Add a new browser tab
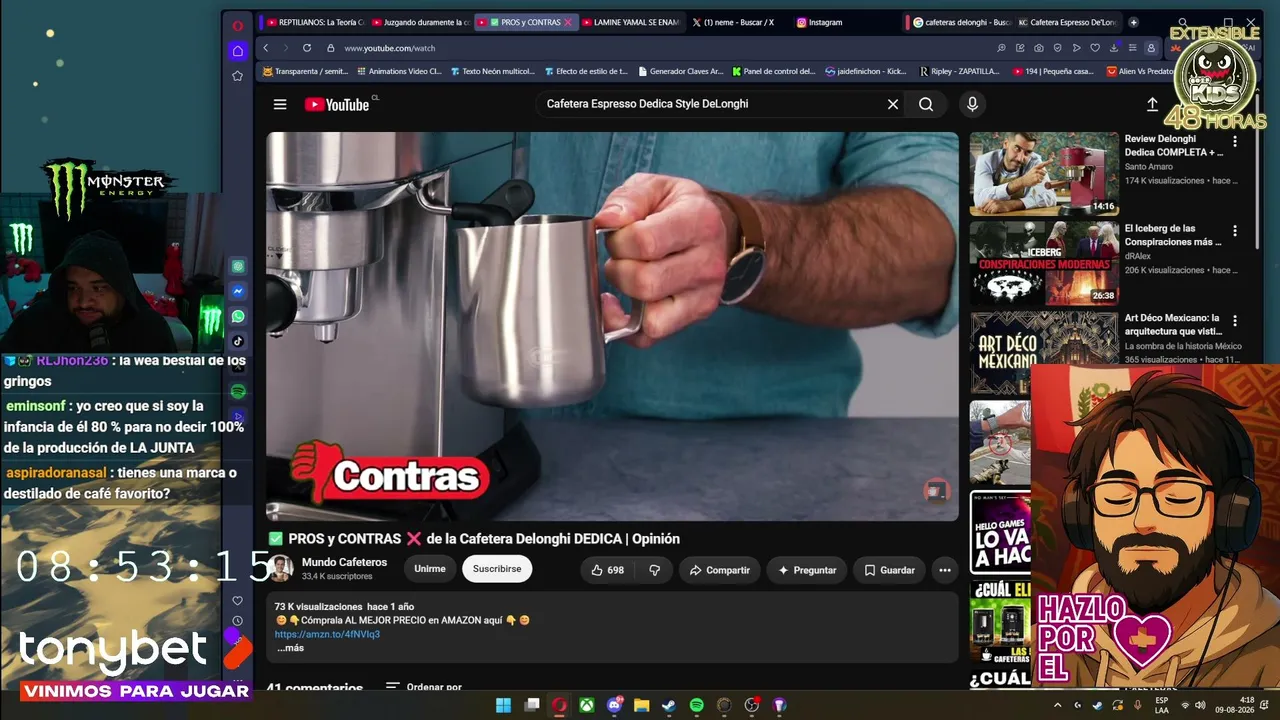Viewport: 1280px width, 720px height. pyautogui.click(x=1133, y=22)
